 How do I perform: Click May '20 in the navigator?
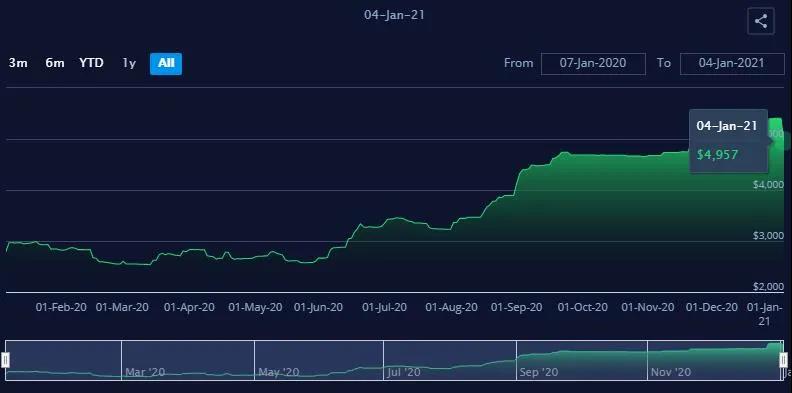click(x=279, y=372)
